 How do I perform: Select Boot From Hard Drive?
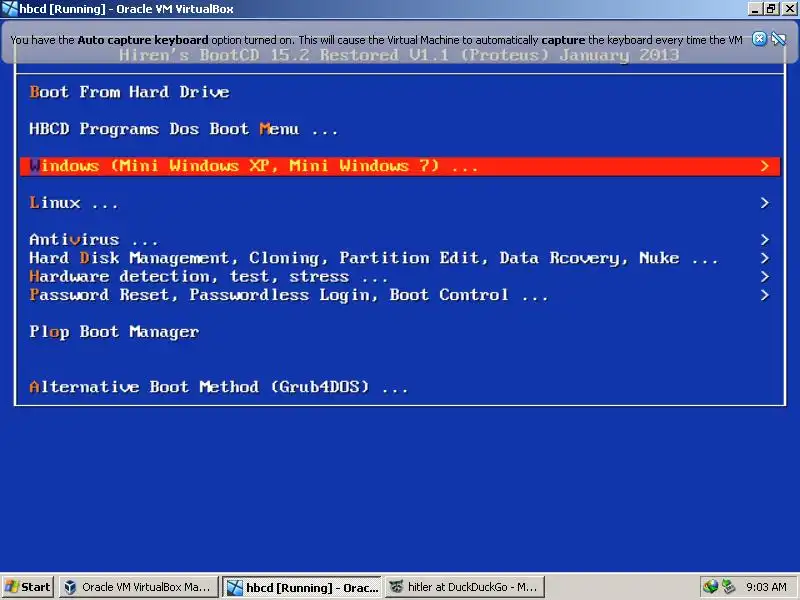click(130, 92)
